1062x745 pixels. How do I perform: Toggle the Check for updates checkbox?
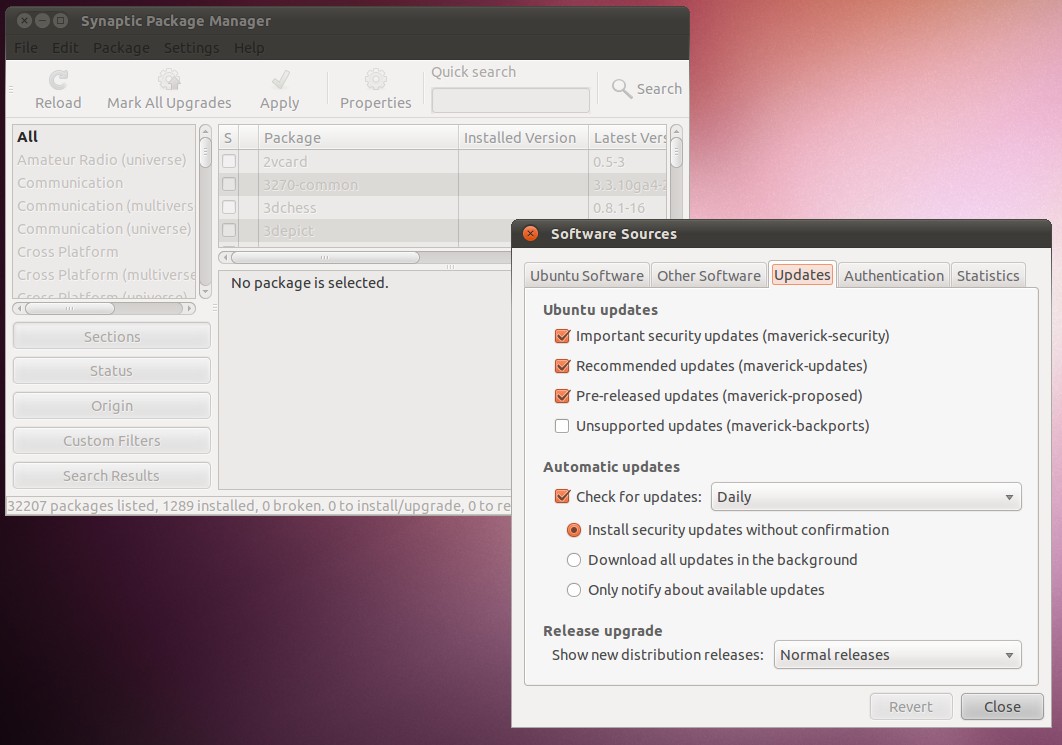pos(562,496)
